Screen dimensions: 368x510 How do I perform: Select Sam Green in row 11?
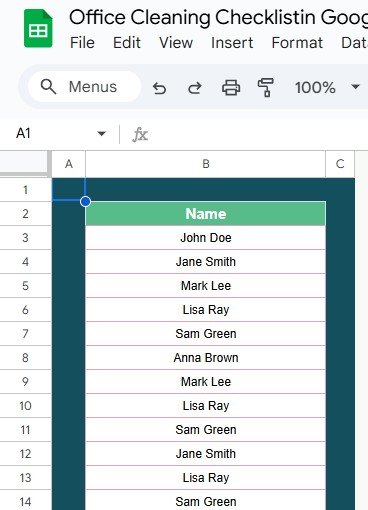click(206, 430)
